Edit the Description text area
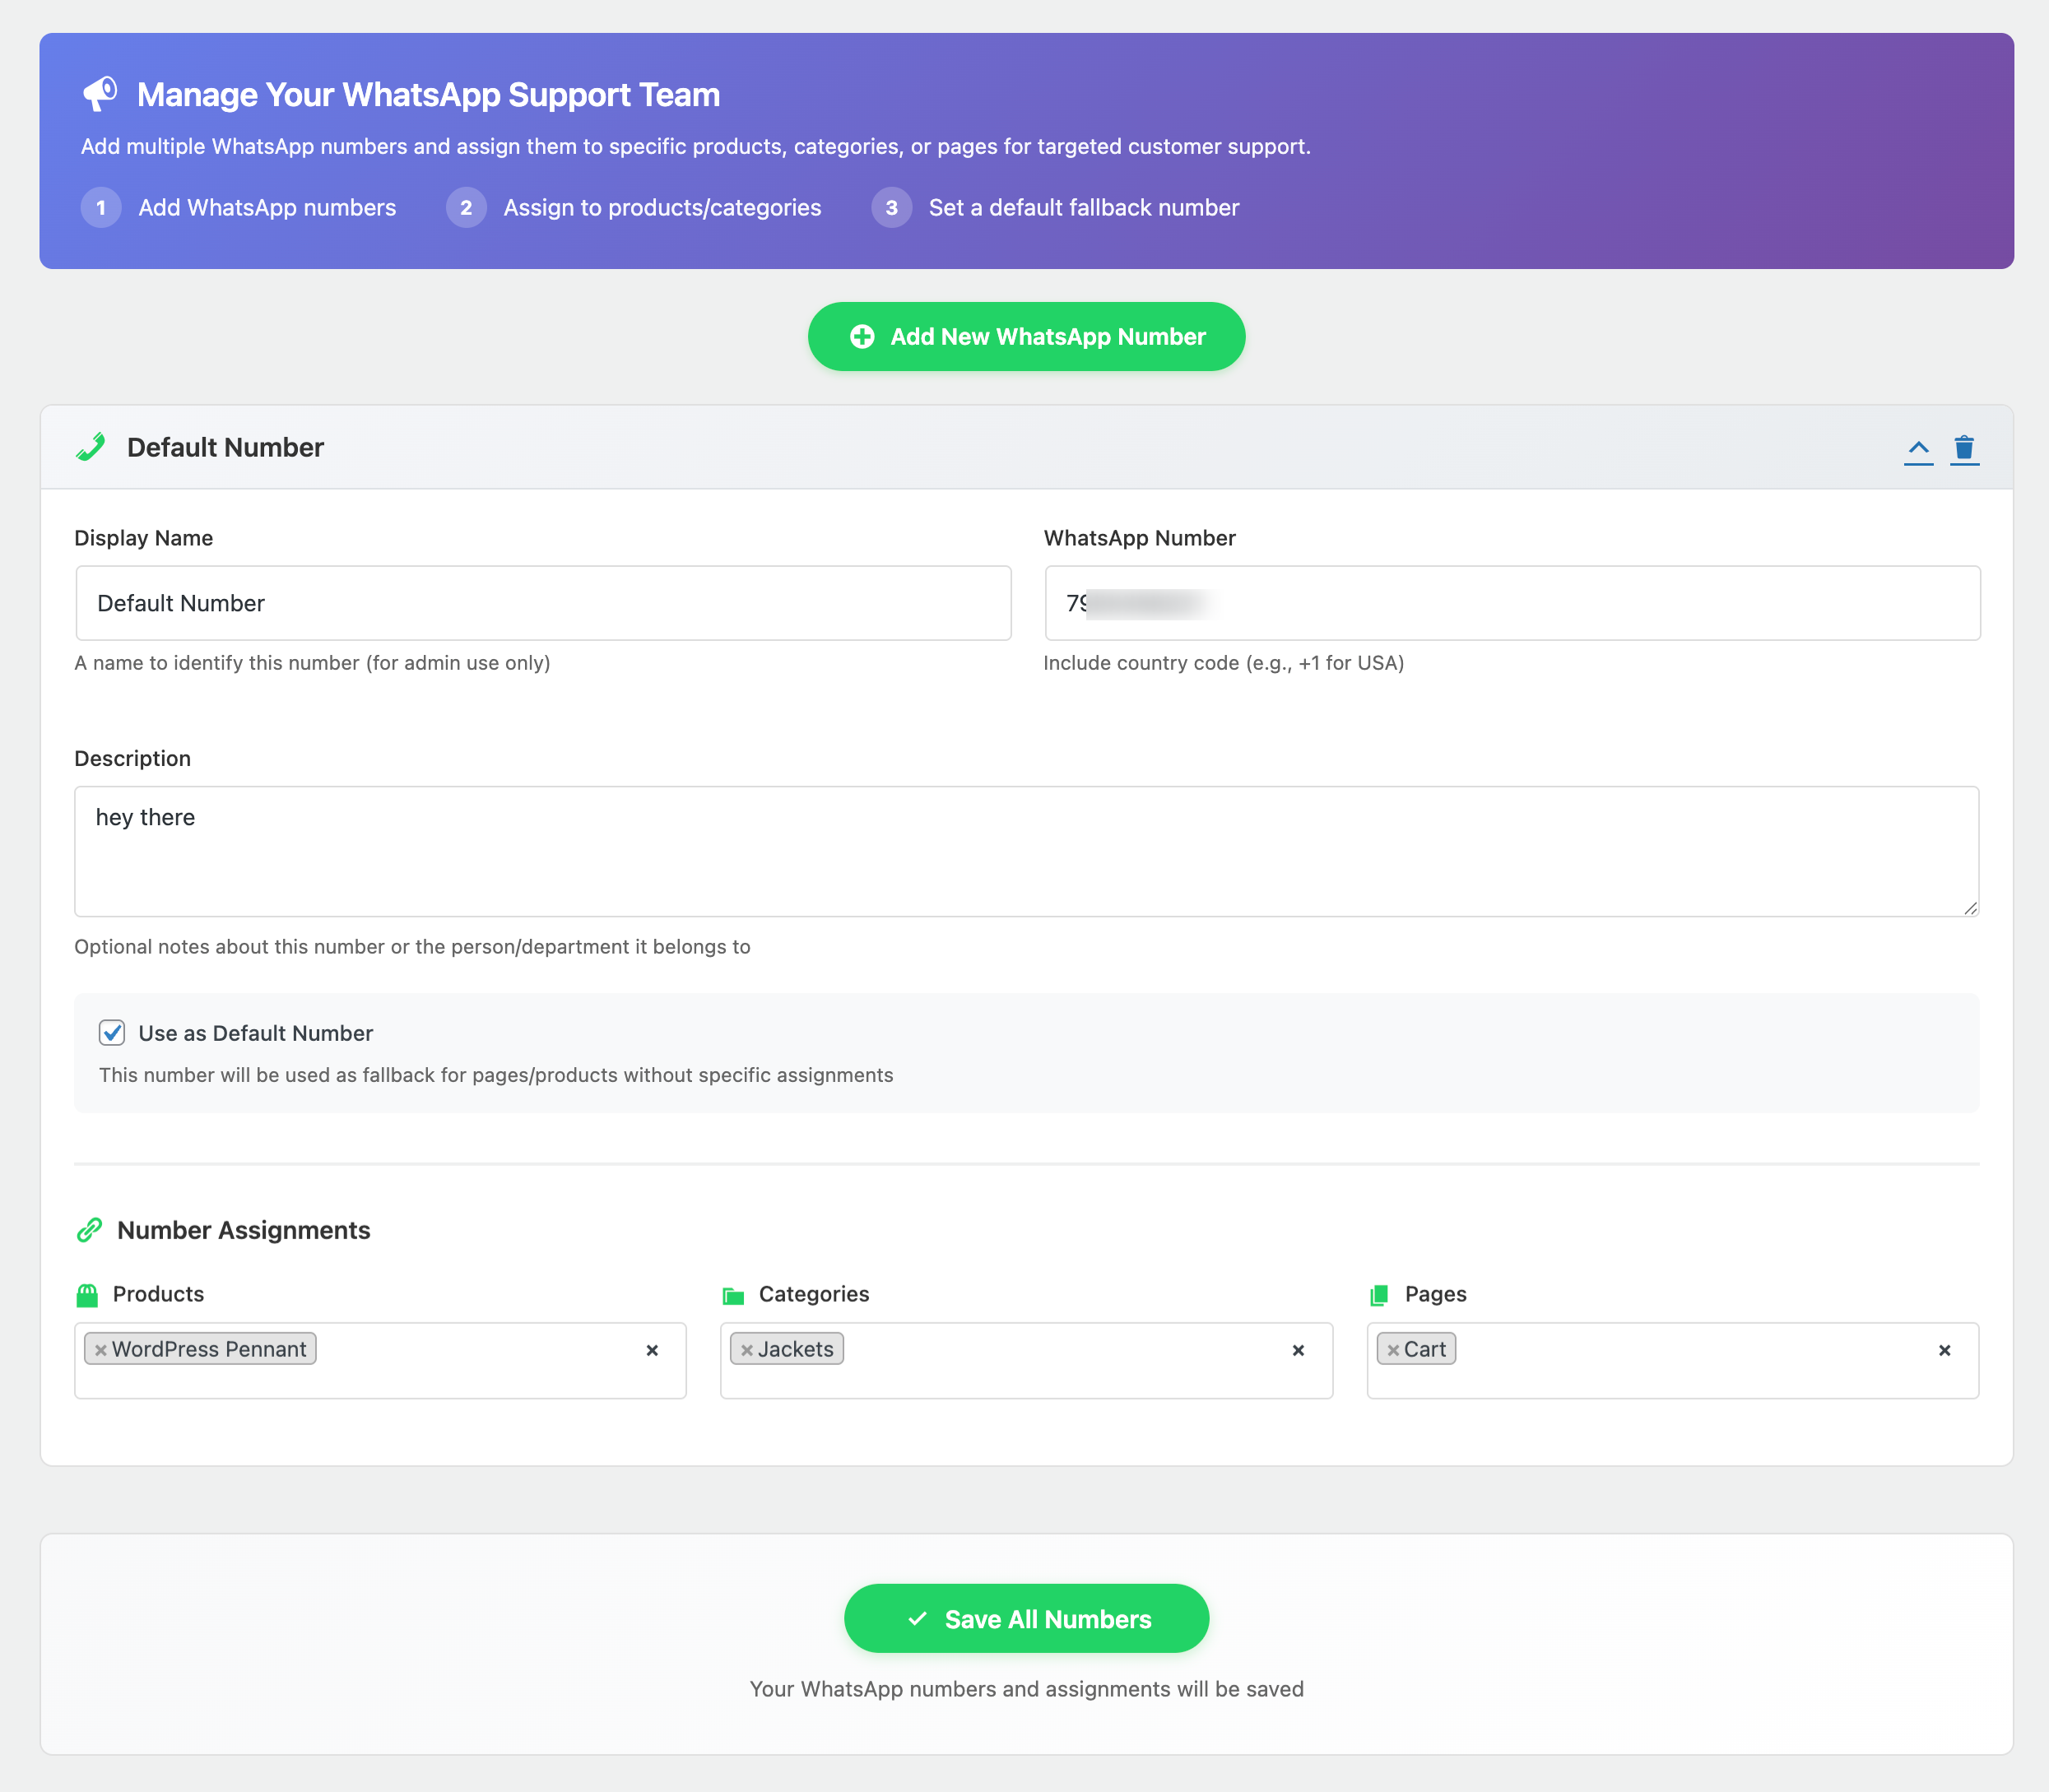This screenshot has height=1792, width=2049. pyautogui.click(x=1026, y=851)
